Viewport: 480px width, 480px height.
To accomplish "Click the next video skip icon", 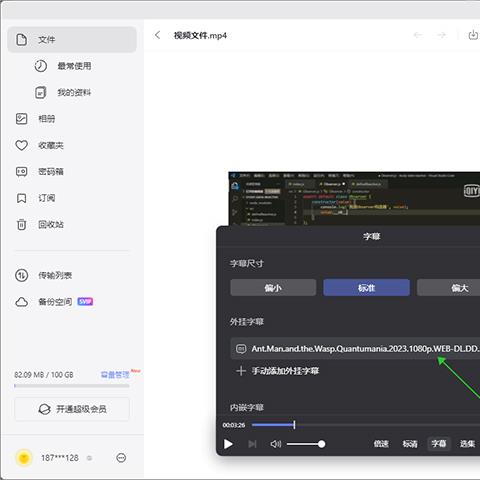I will tap(252, 444).
